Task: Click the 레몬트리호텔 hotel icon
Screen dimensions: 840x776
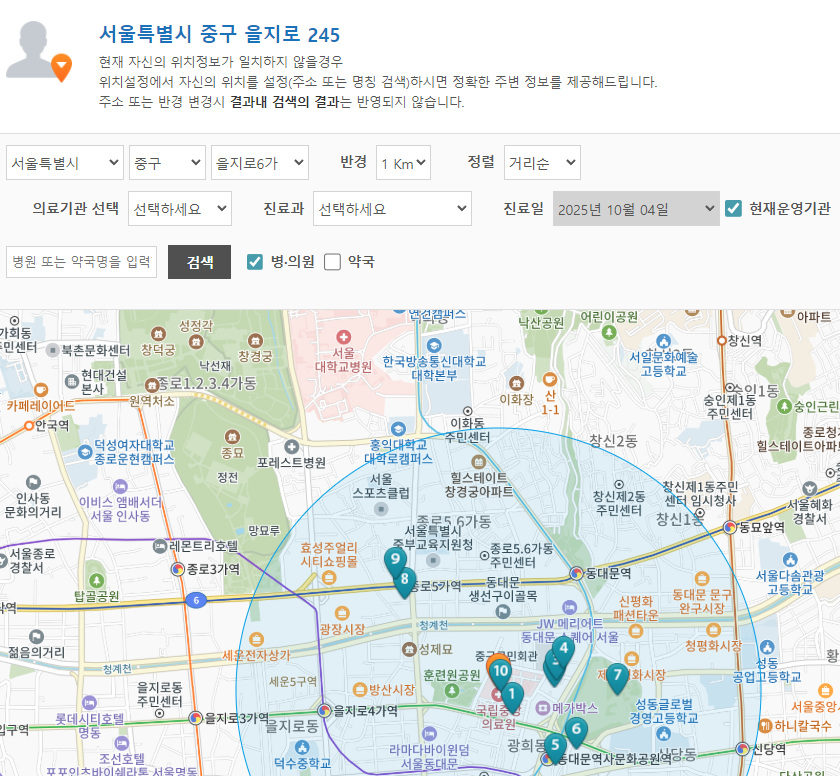Action: [x=160, y=546]
